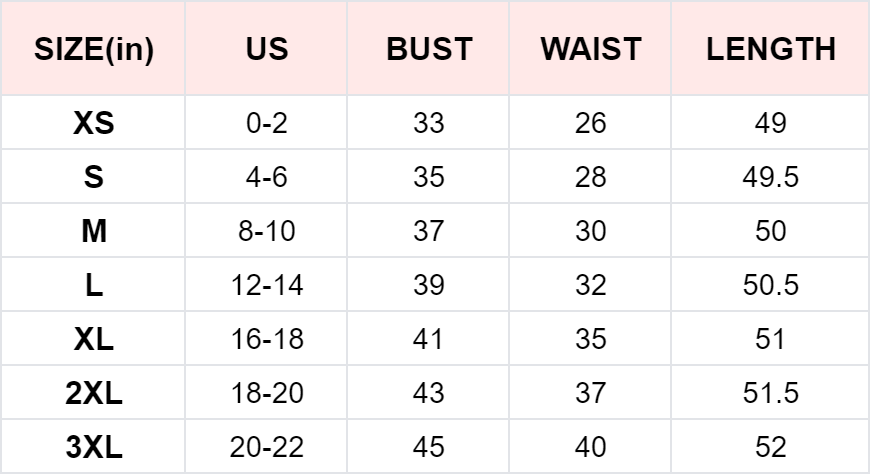Viewport: 870px width, 474px height.
Task: Click the S size row label
Action: (94, 178)
